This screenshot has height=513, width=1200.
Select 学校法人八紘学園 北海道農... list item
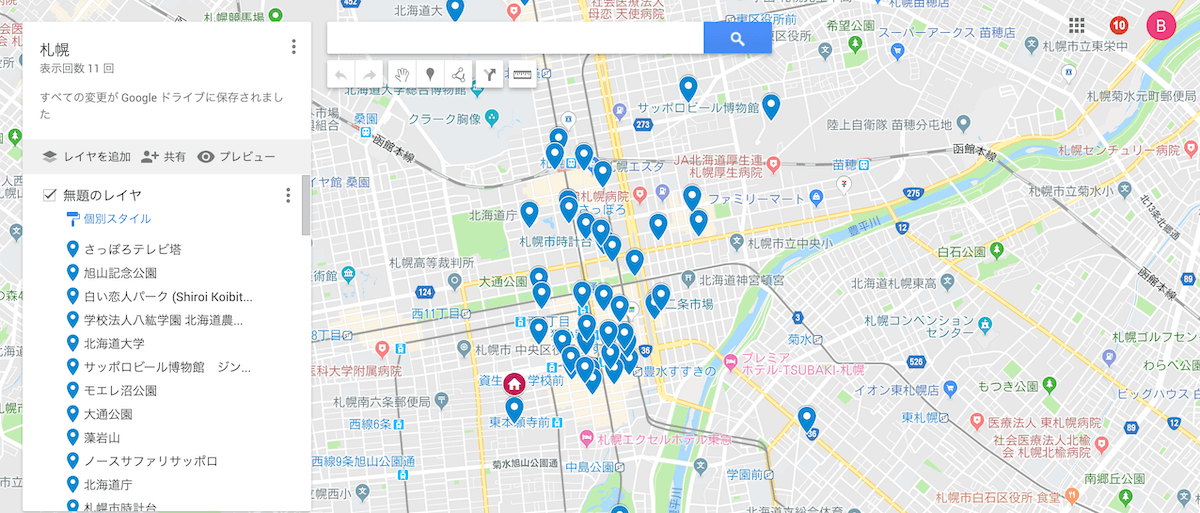pyautogui.click(x=164, y=320)
